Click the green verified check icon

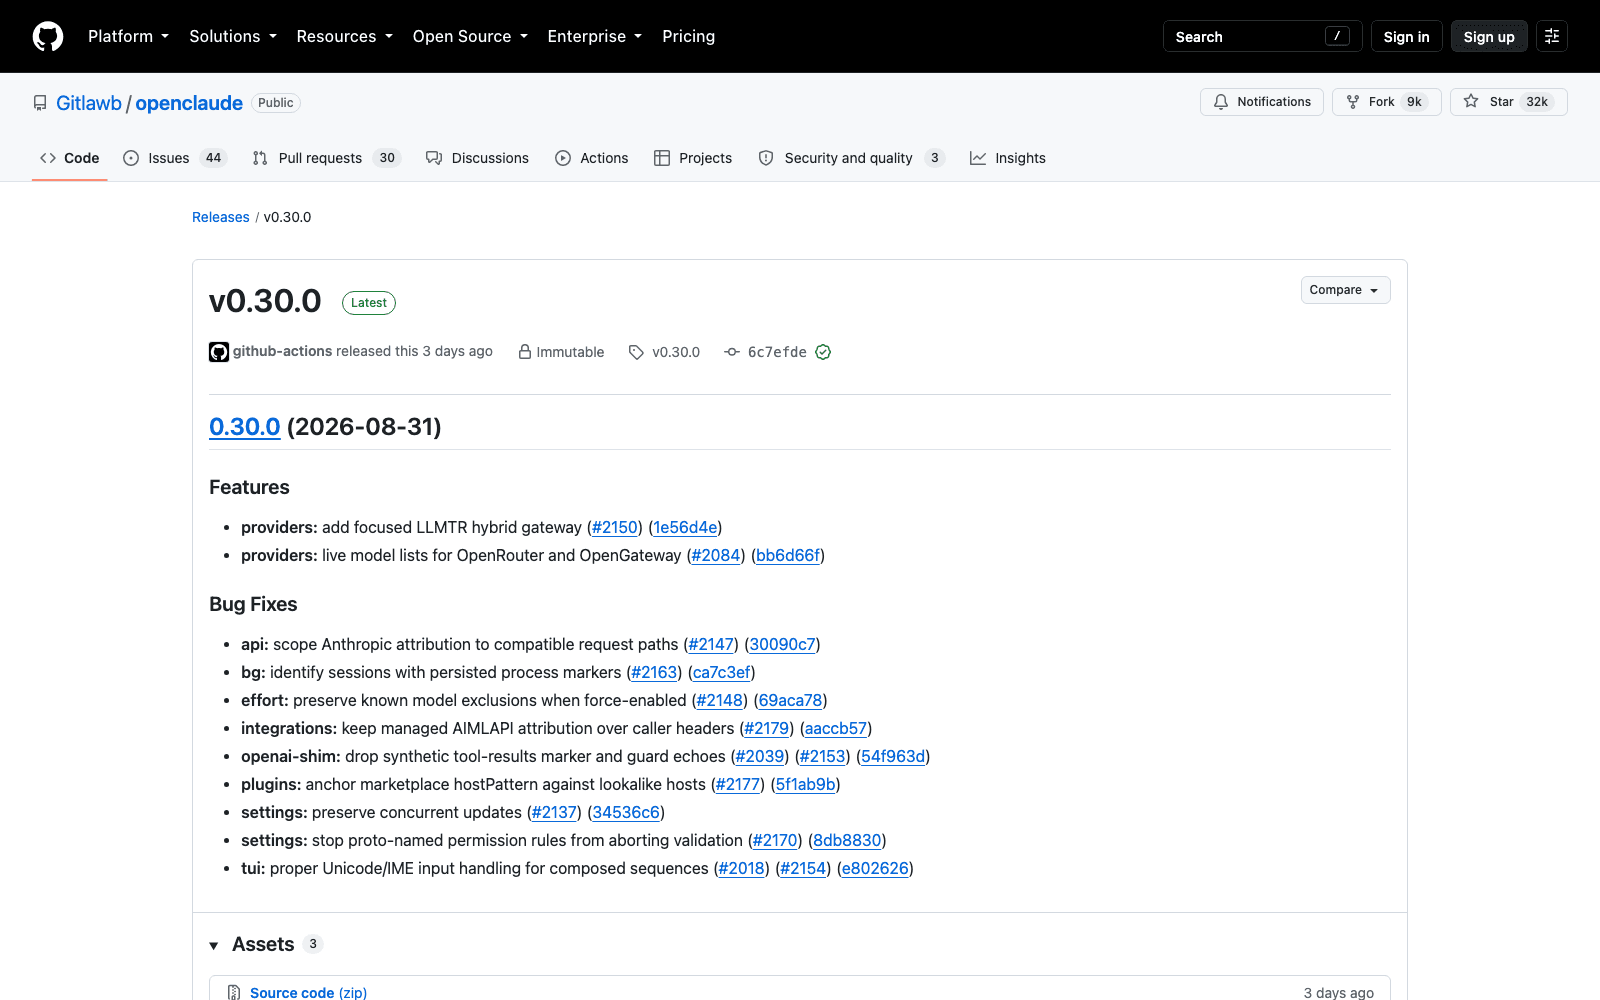pos(823,352)
